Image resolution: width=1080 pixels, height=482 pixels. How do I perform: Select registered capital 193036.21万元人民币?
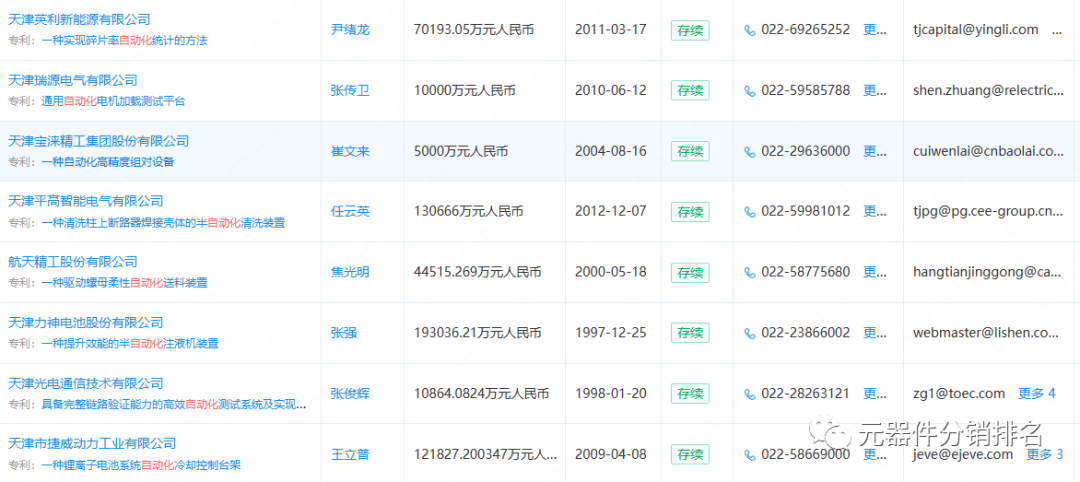point(477,333)
